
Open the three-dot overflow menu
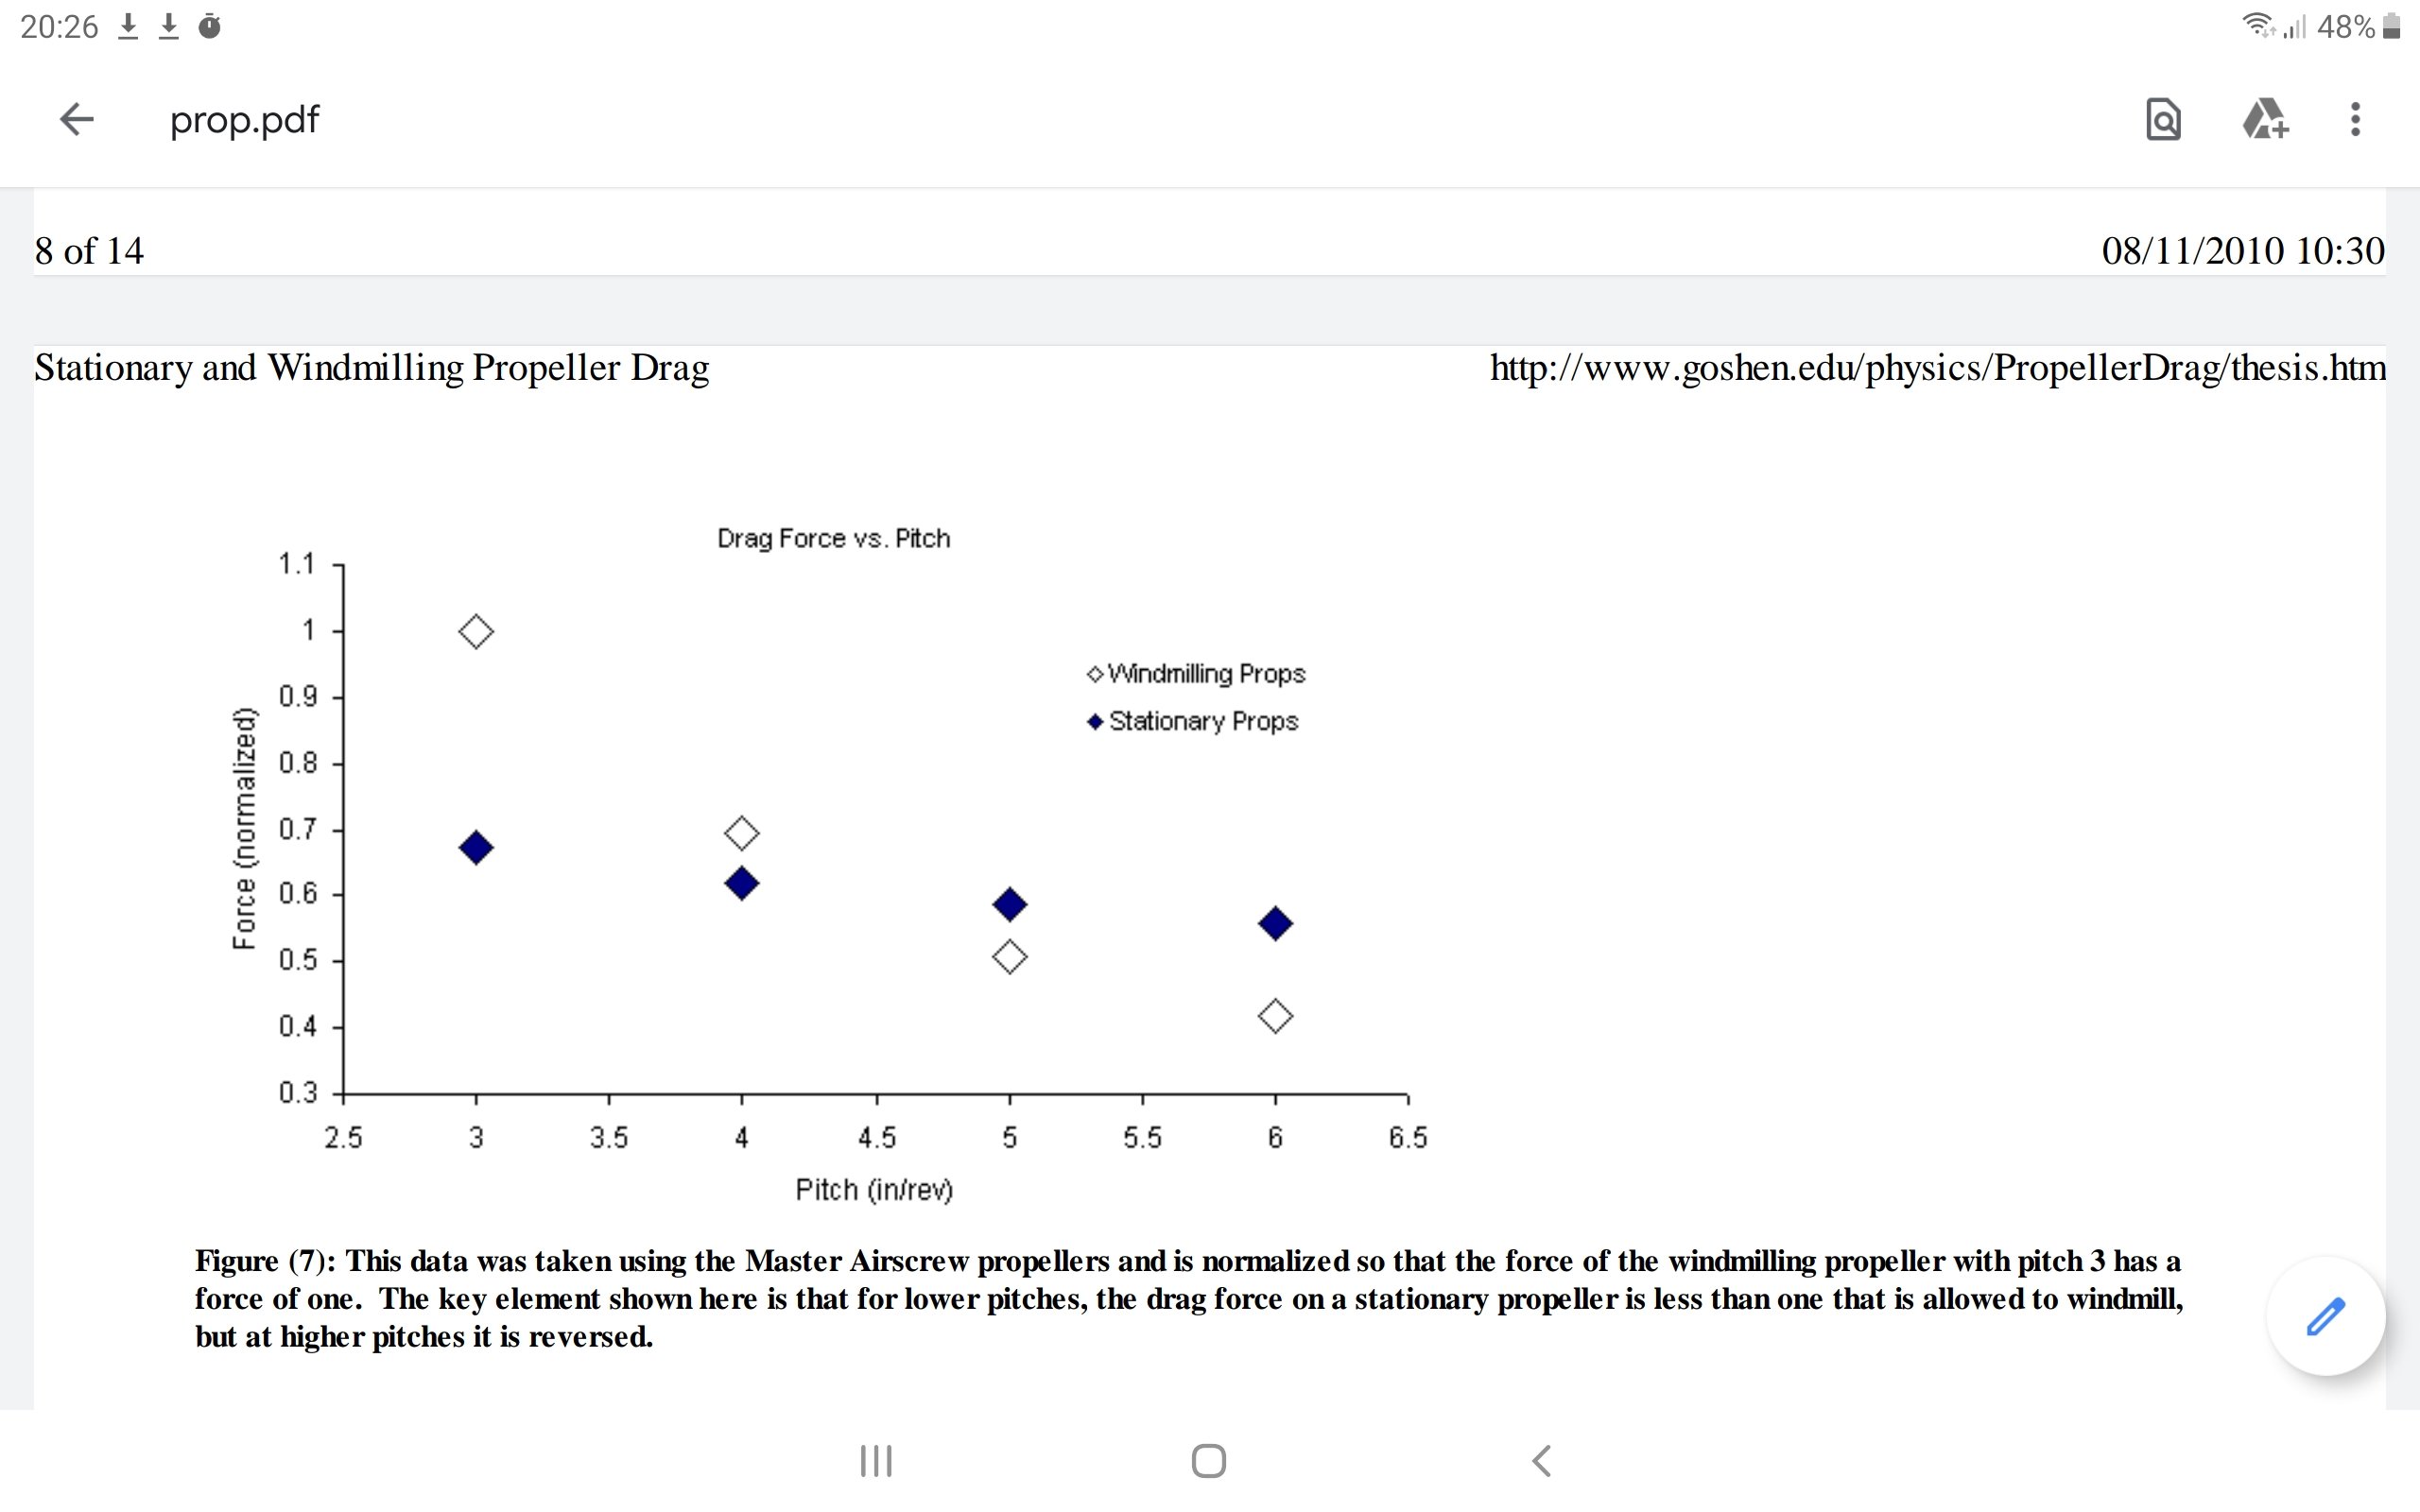click(x=2356, y=120)
